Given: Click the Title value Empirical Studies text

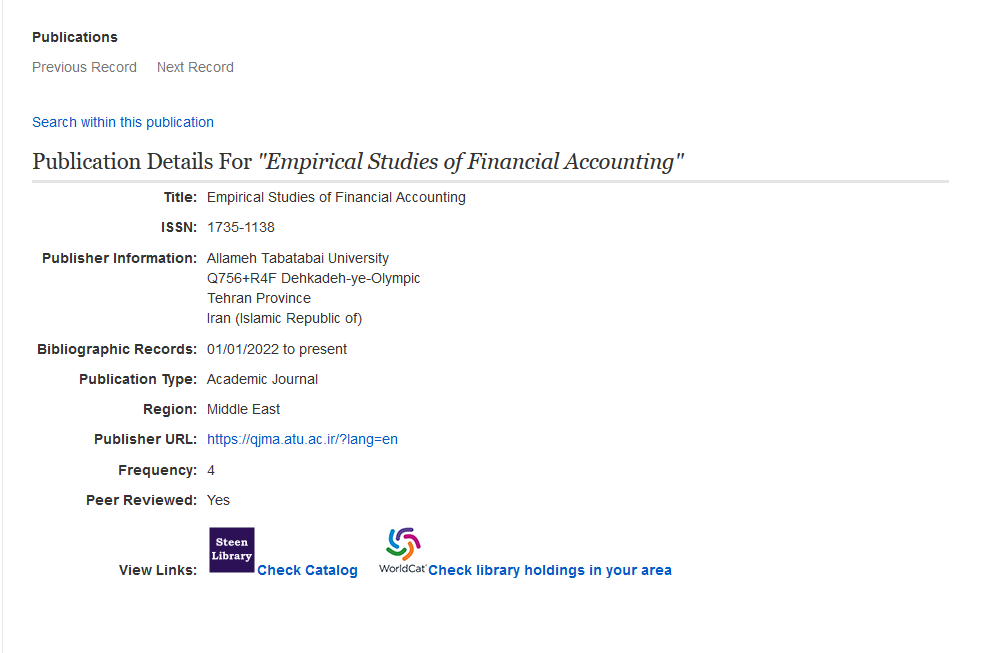Looking at the screenshot, I should (336, 197).
